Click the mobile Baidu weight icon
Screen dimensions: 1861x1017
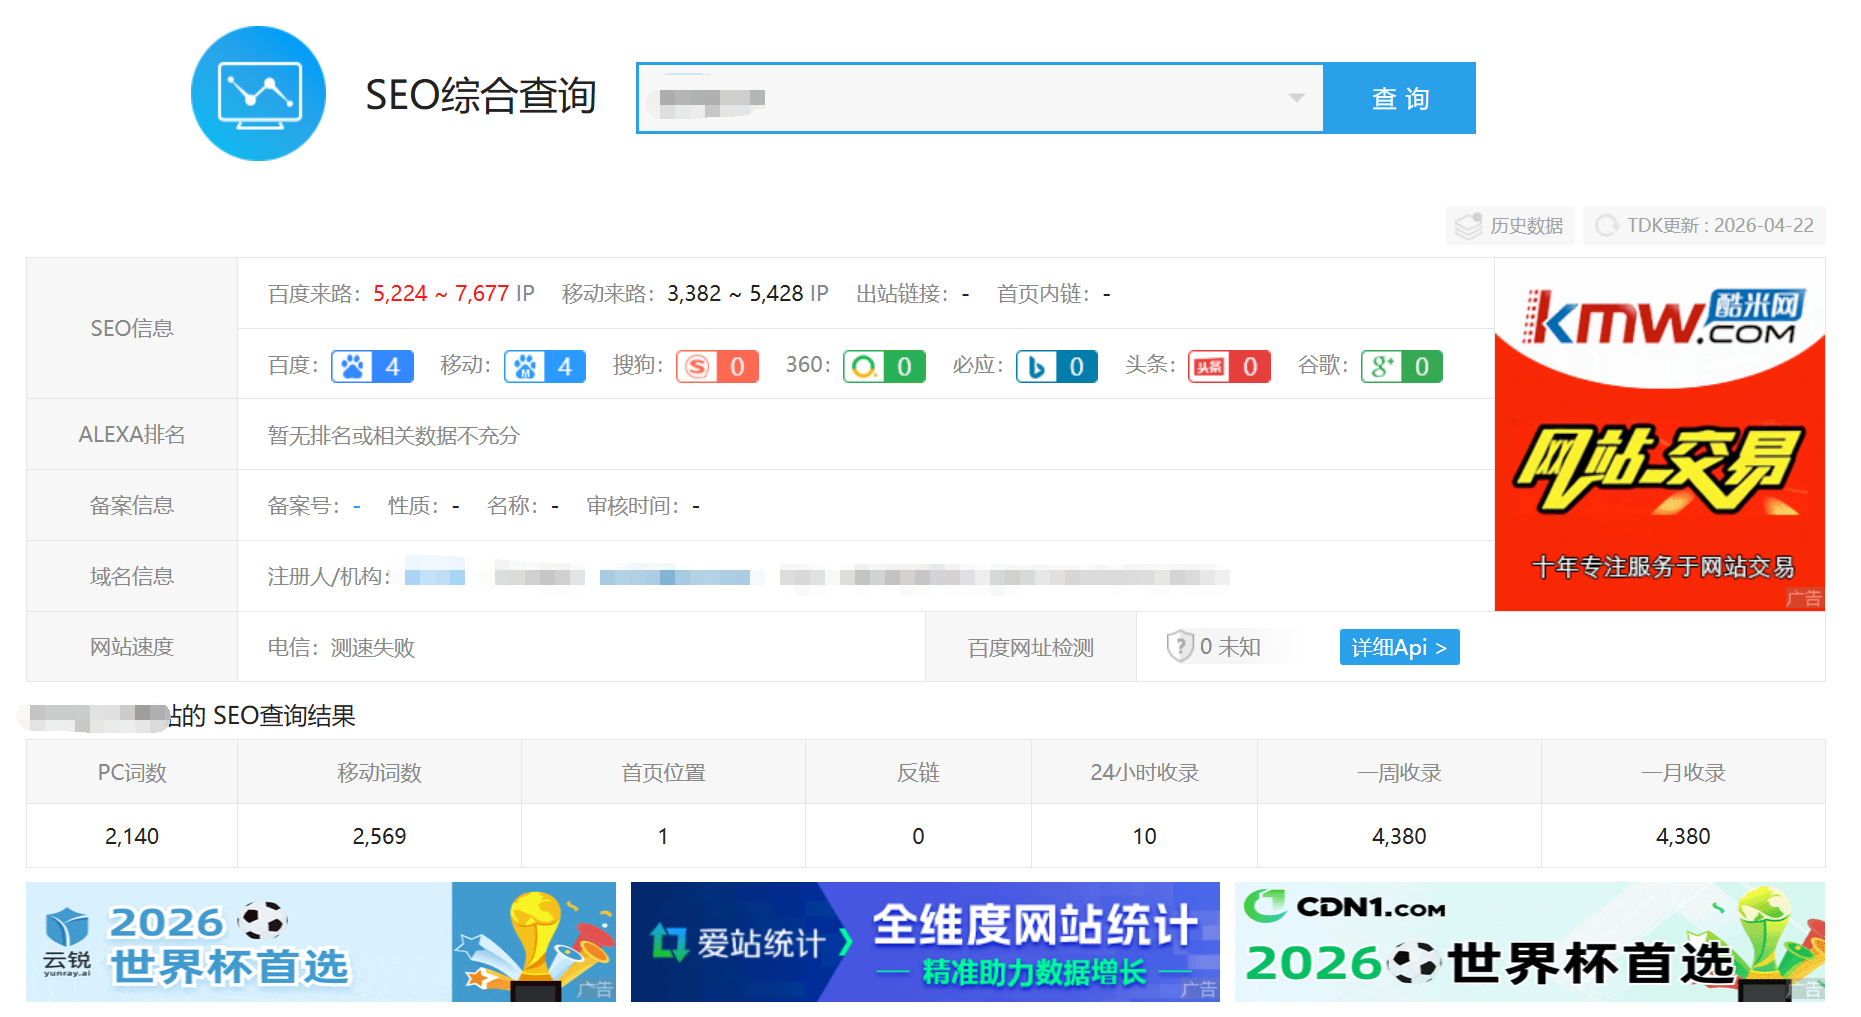(525, 367)
